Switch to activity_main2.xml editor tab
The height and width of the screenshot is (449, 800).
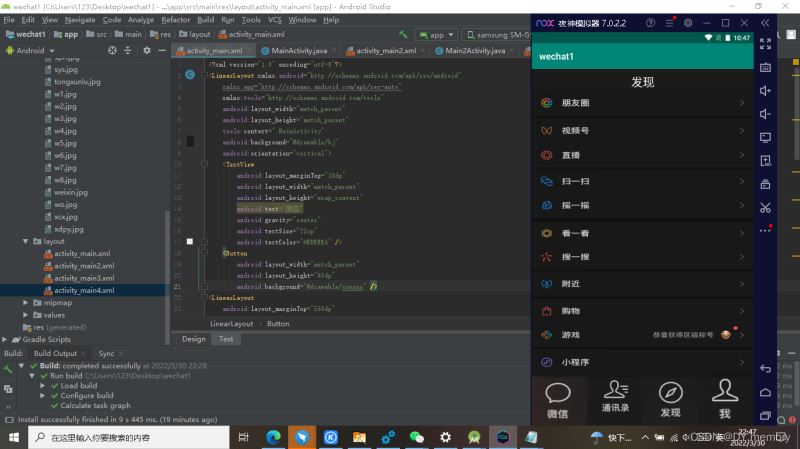pyautogui.click(x=385, y=51)
